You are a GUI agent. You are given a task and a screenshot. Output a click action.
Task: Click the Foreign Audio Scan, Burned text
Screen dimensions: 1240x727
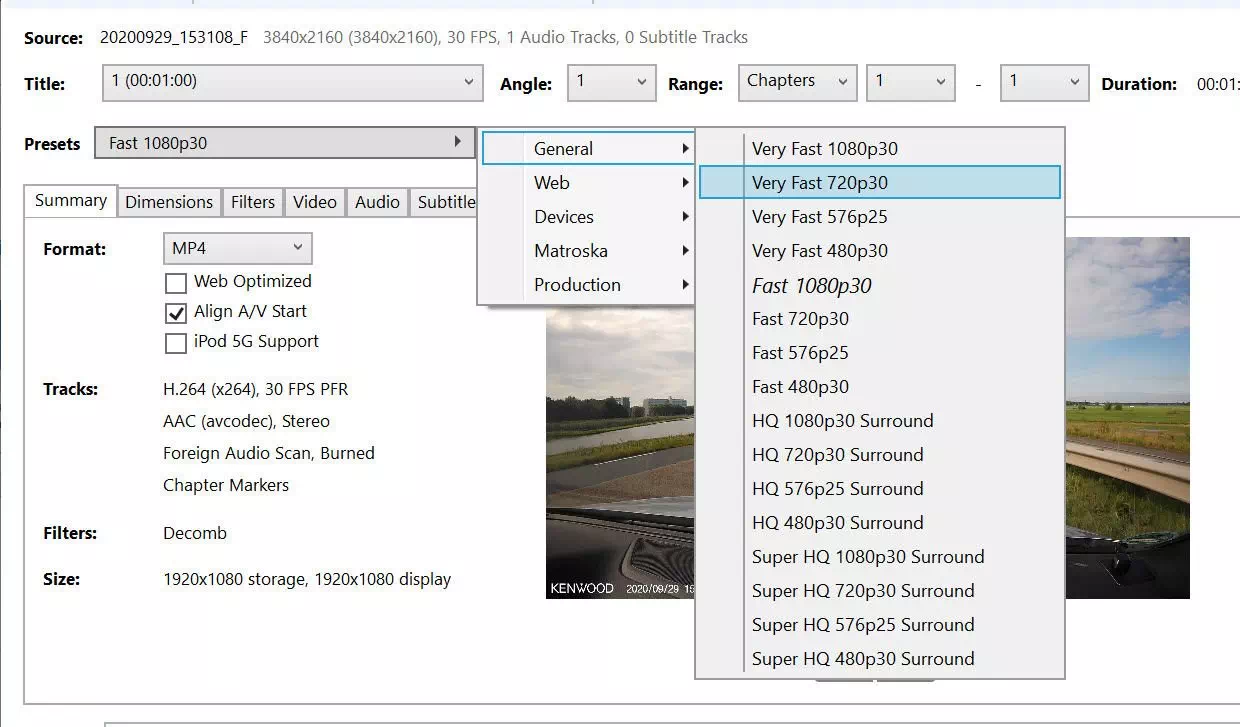point(269,453)
